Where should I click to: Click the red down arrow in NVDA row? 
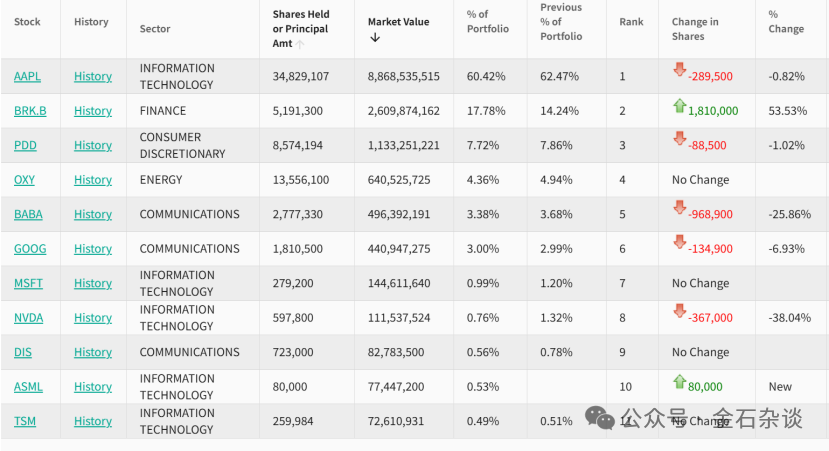pyautogui.click(x=679, y=311)
